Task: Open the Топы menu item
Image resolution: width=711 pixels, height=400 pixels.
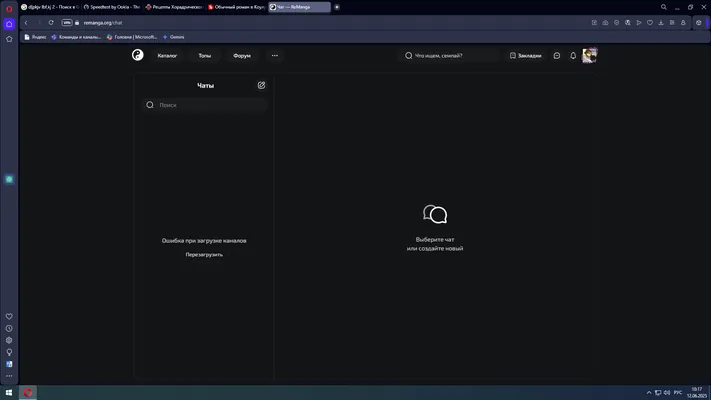Action: pos(205,56)
